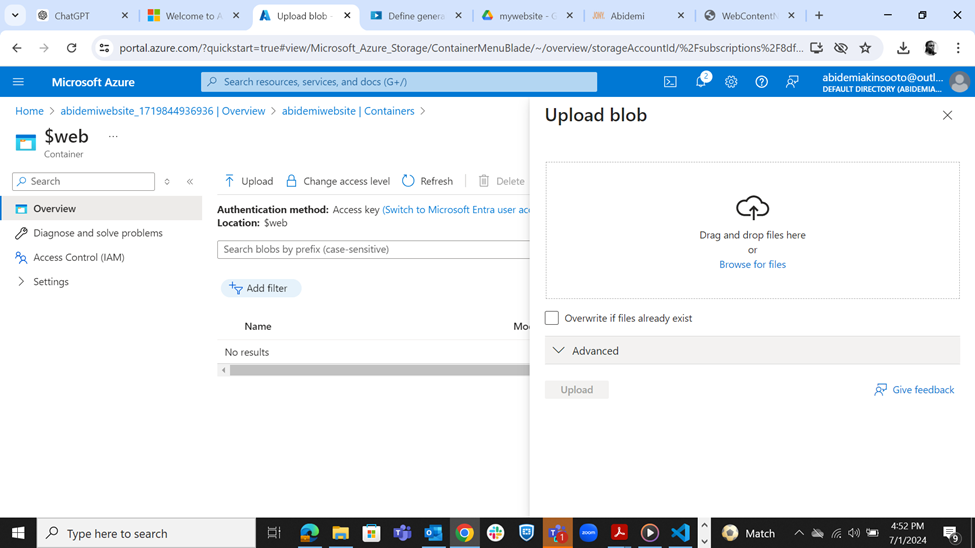Go to Home breadcrumb

click(x=29, y=111)
